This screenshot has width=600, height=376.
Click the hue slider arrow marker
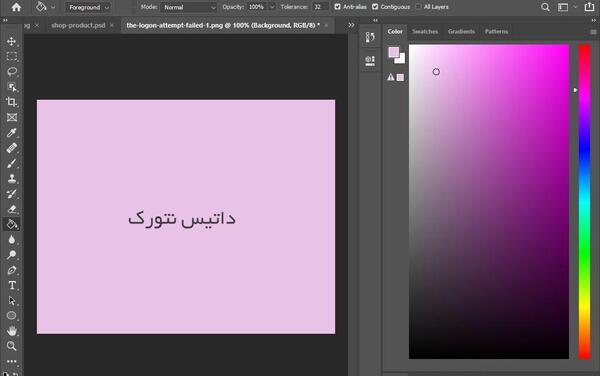coord(575,90)
